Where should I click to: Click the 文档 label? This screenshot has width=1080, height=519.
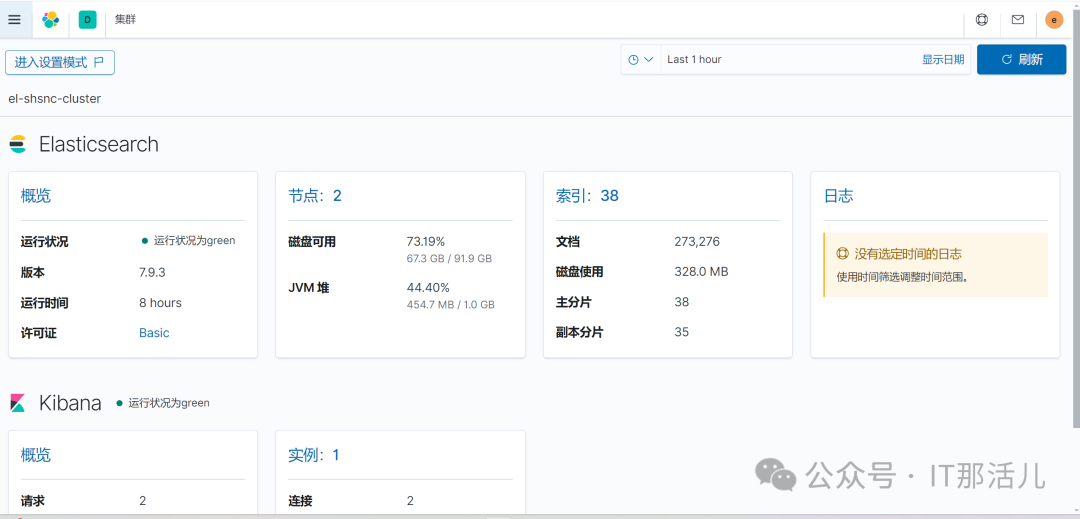click(x=568, y=242)
